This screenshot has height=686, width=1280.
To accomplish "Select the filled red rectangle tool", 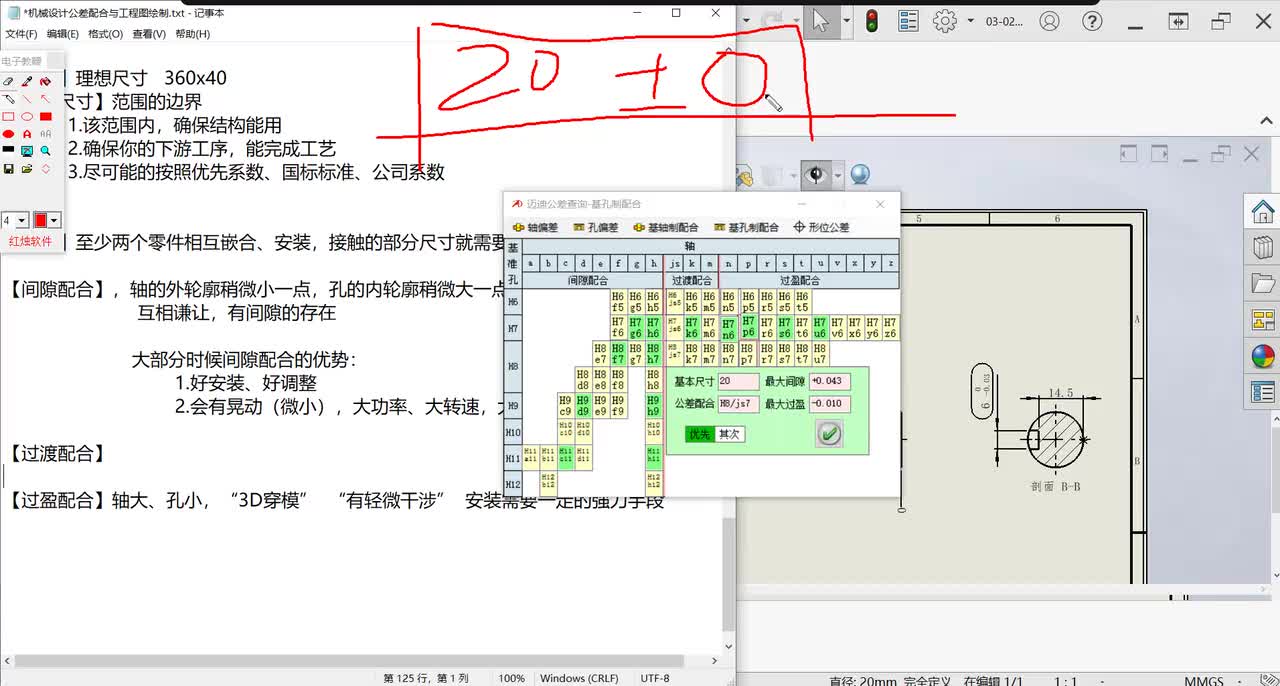I will [x=46, y=116].
